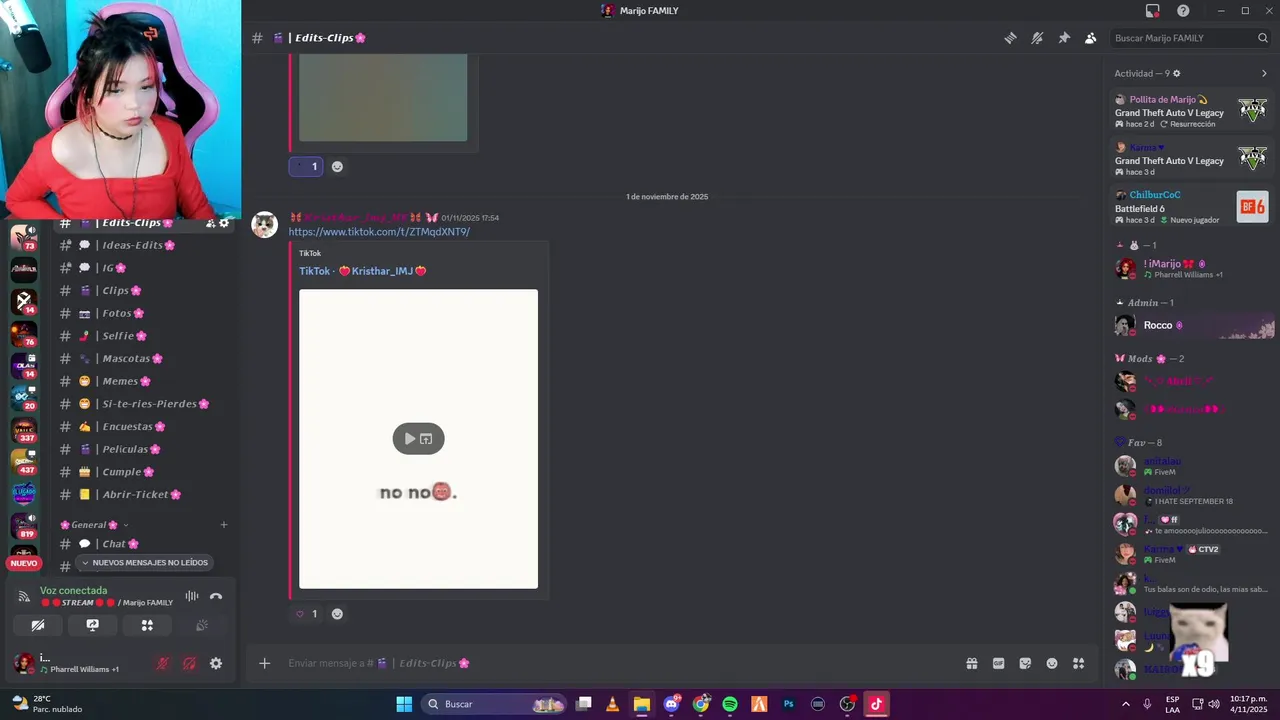1280x720 pixels.
Task: Open TikTok app in the taskbar
Action: tap(876, 704)
